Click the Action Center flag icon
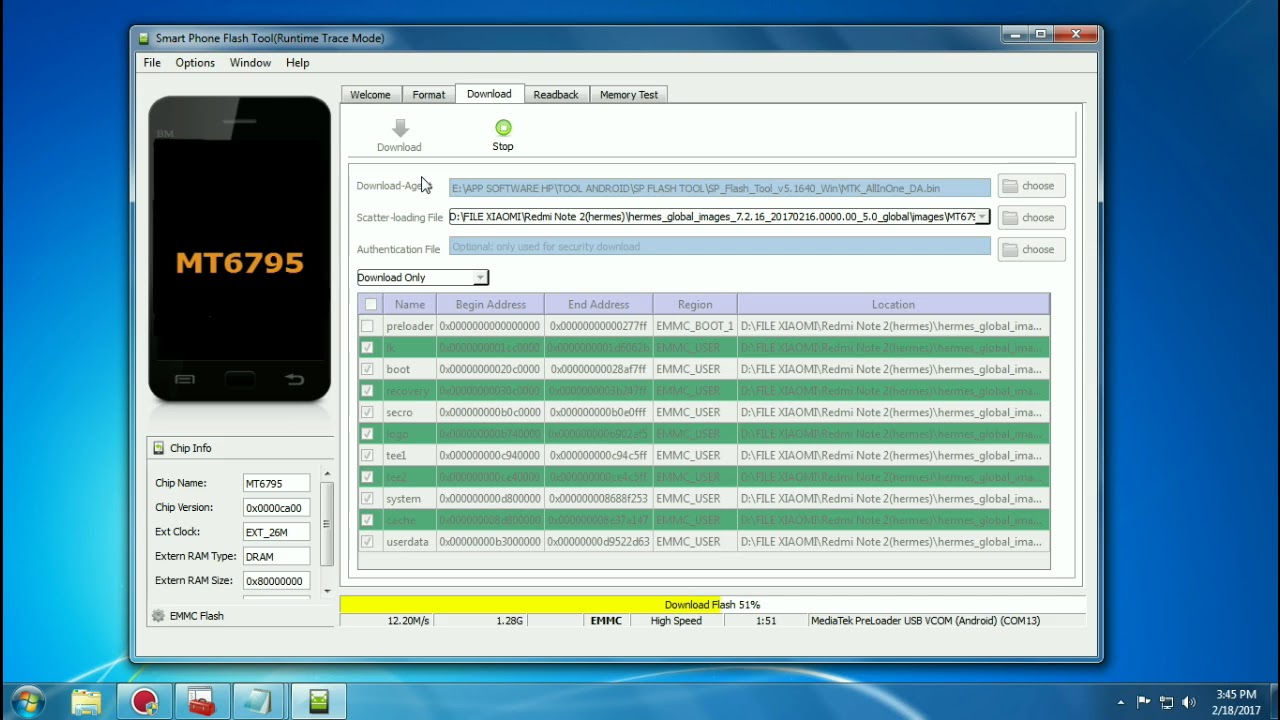 (1143, 702)
